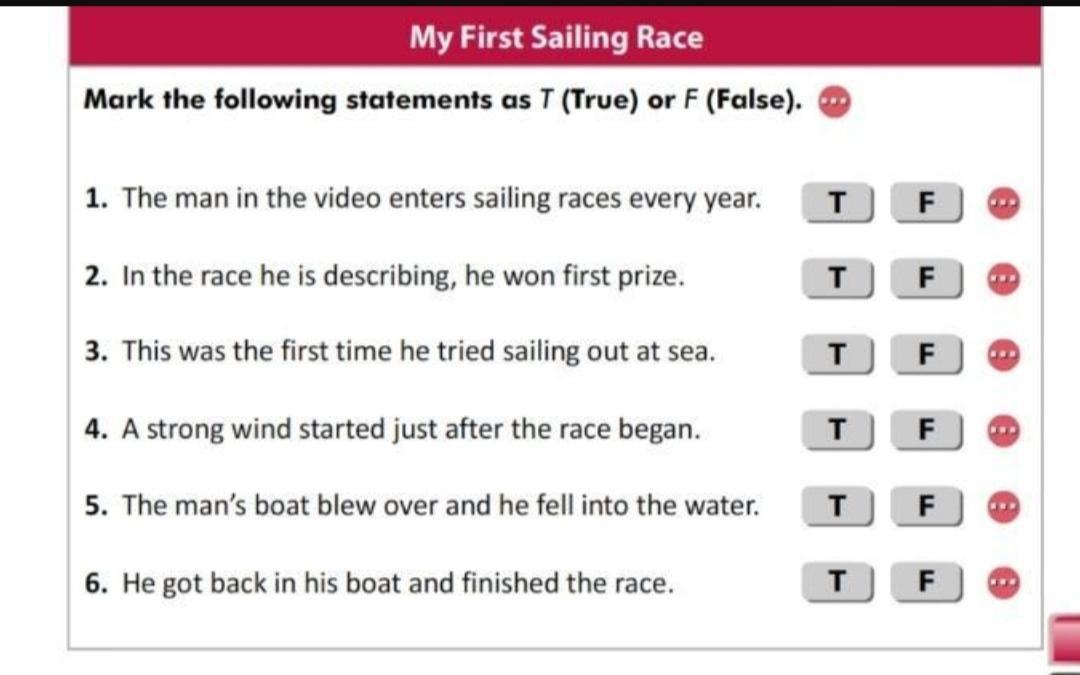1080x675 pixels.
Task: Mark statement 1 as True
Action: [838, 202]
